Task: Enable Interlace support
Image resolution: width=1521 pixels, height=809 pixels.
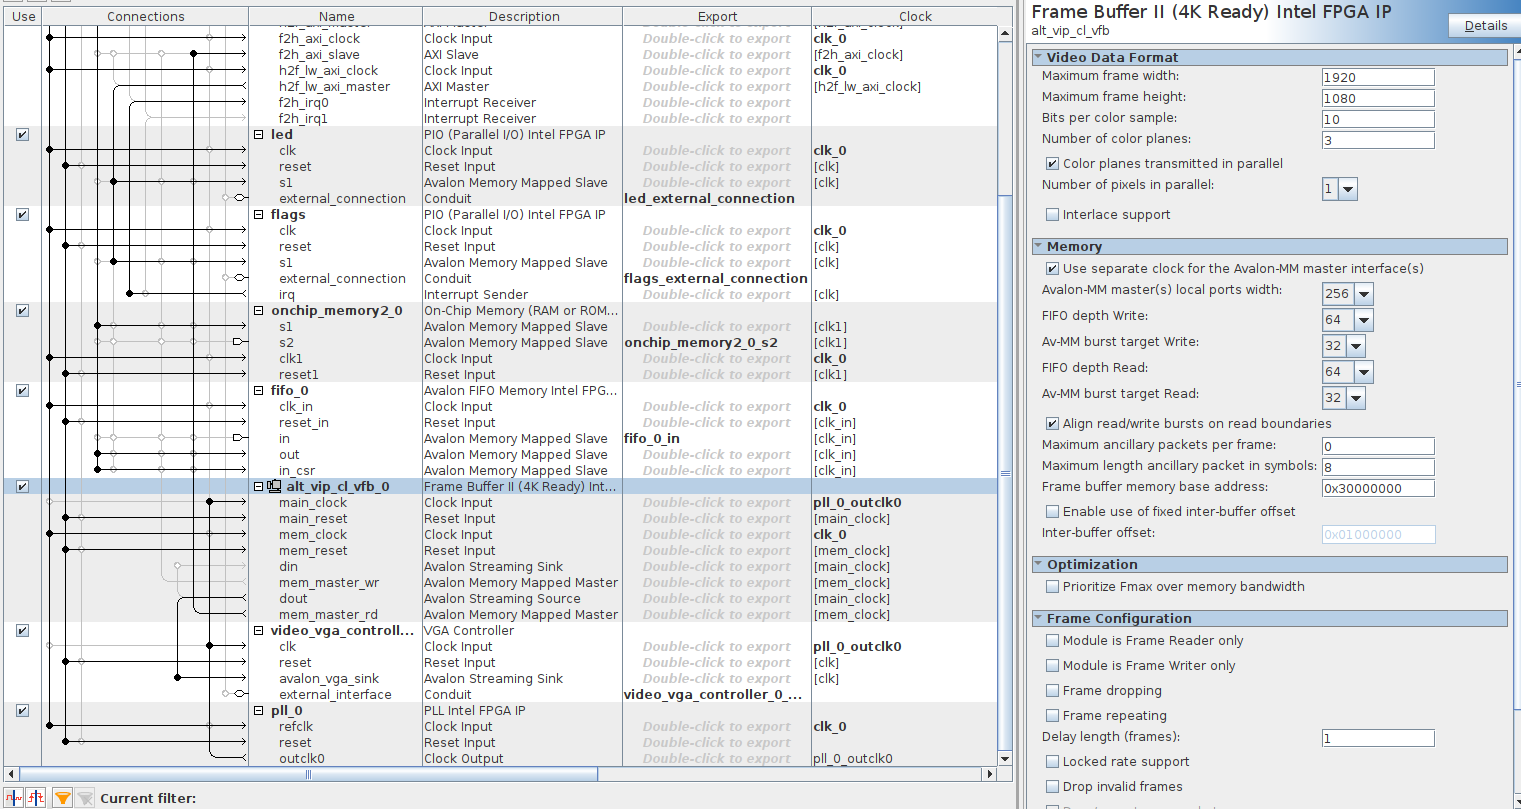Action: click(1052, 214)
